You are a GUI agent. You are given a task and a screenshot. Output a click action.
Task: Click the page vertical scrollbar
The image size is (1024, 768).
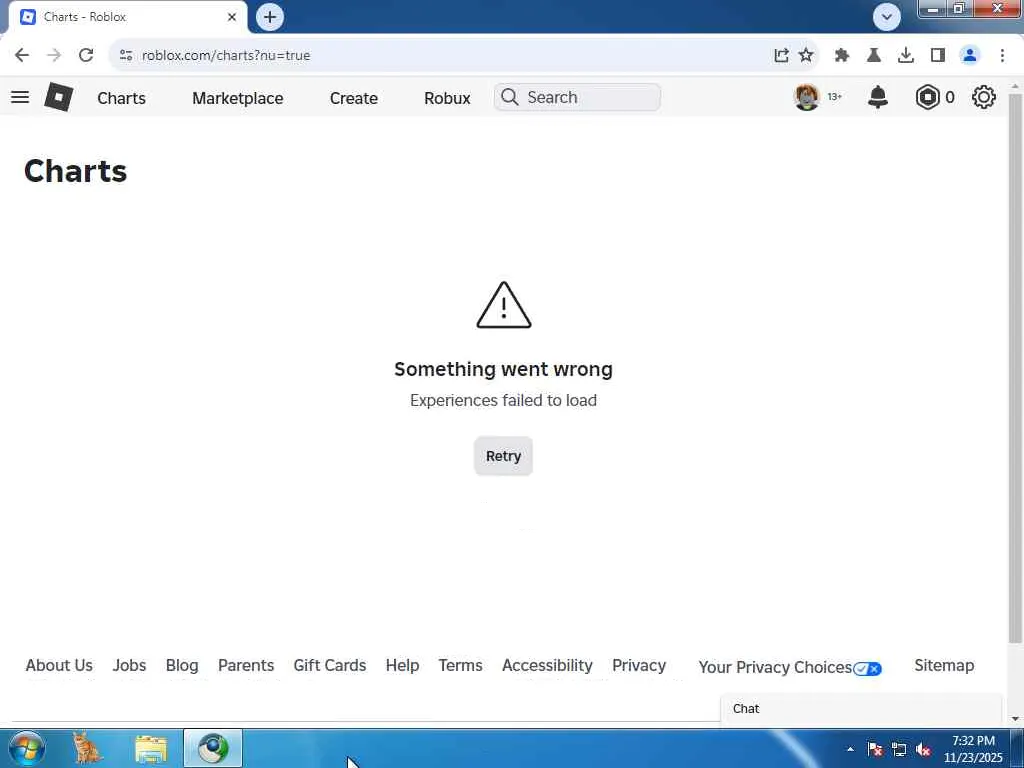tap(1015, 366)
